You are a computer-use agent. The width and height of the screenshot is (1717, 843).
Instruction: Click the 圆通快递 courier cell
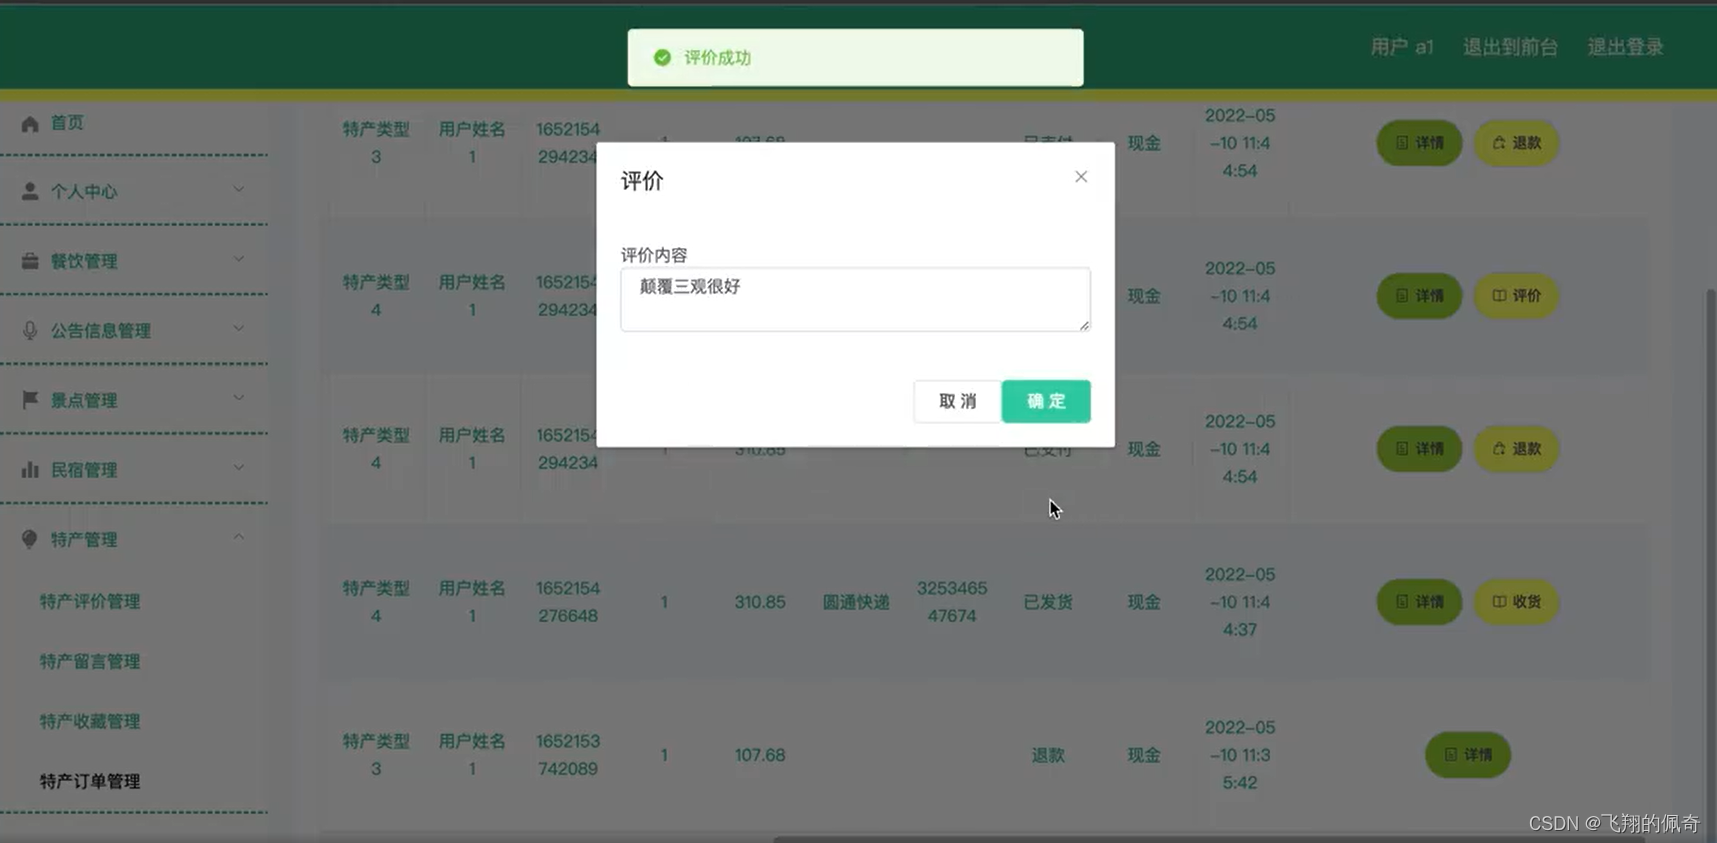click(x=855, y=602)
